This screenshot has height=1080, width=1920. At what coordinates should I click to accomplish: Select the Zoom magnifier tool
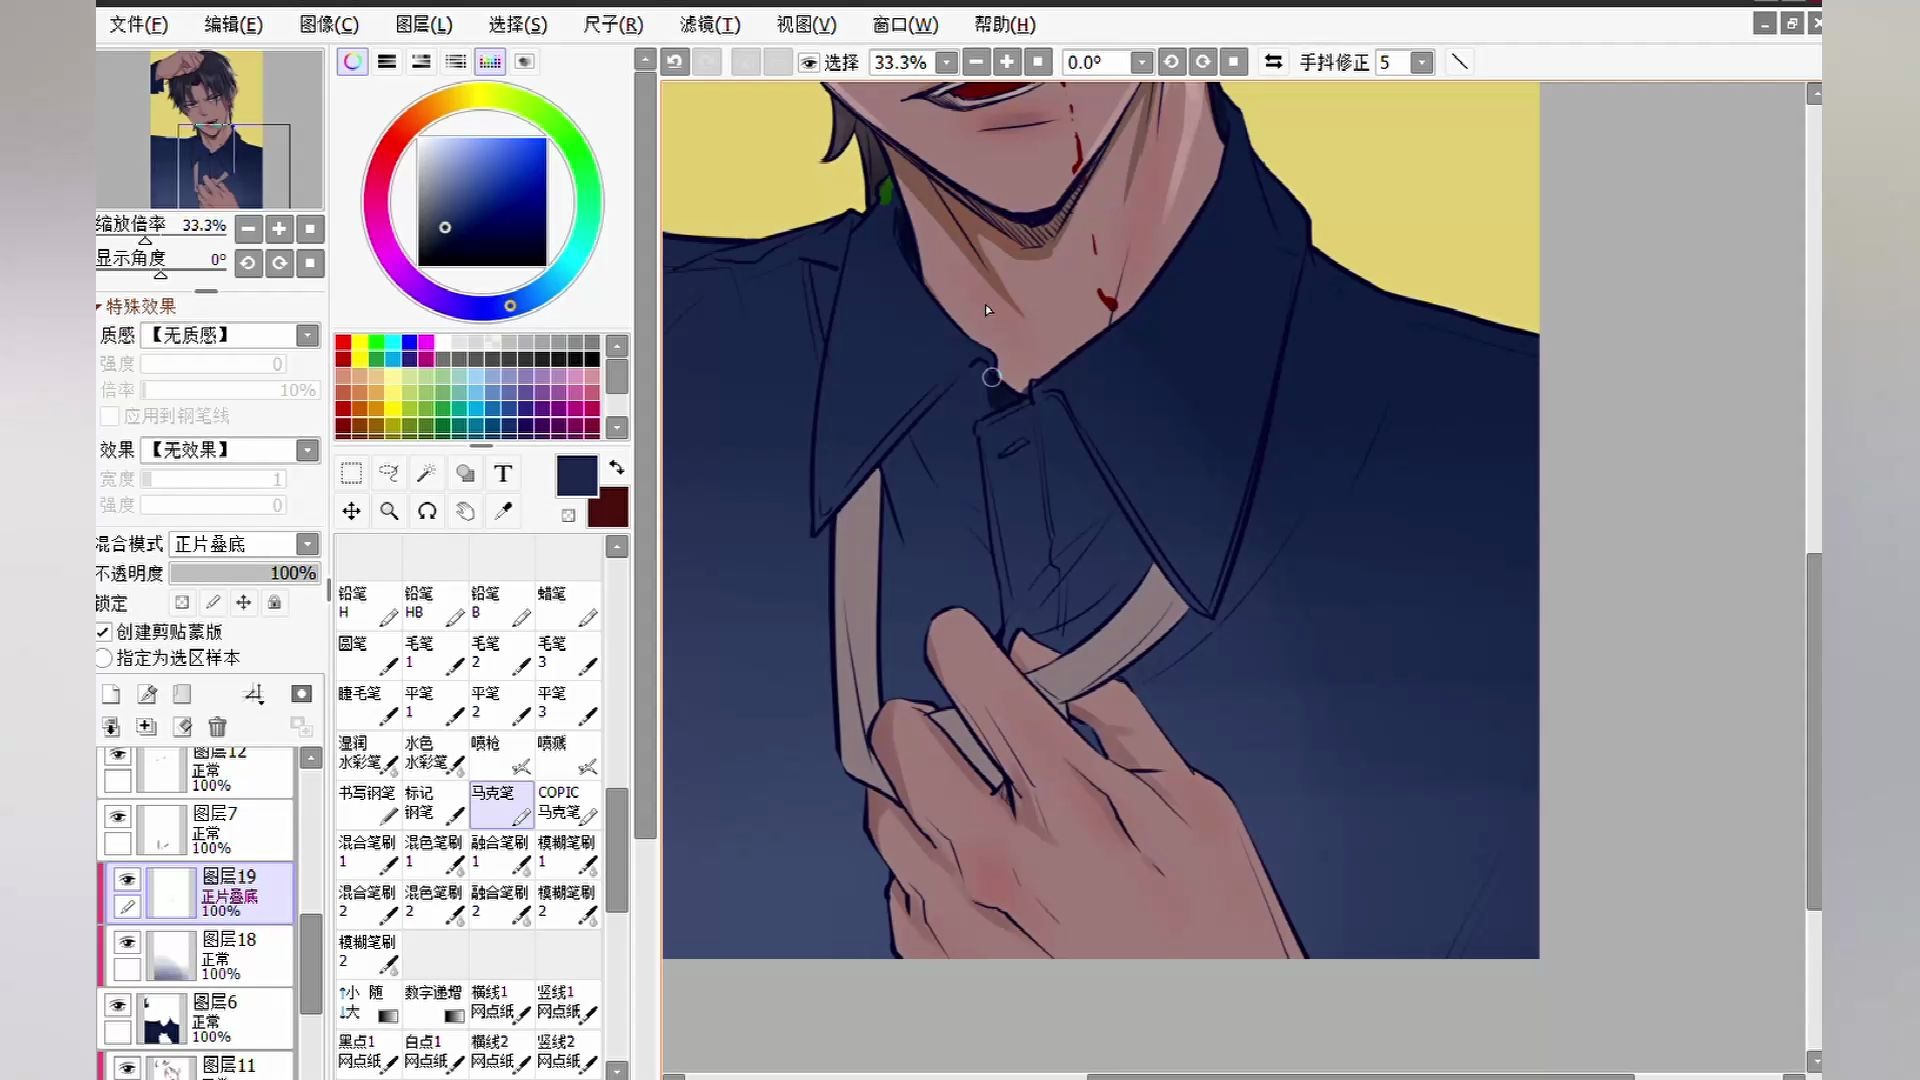pos(389,511)
